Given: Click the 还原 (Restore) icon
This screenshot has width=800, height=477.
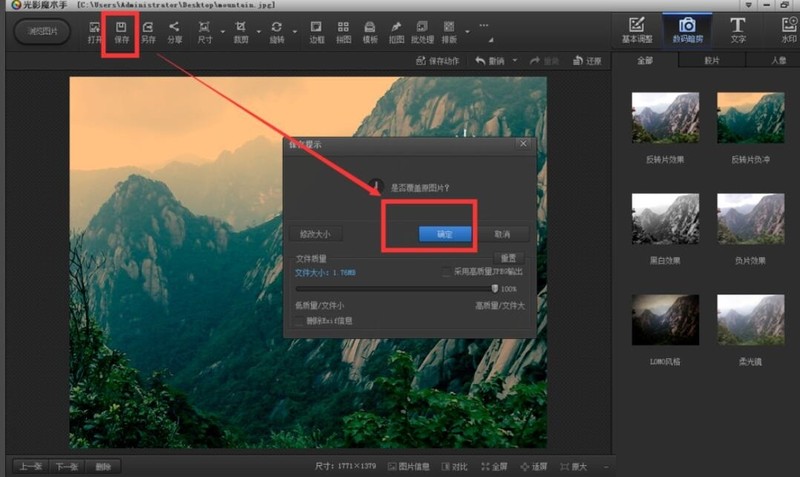Looking at the screenshot, I should pos(588,61).
